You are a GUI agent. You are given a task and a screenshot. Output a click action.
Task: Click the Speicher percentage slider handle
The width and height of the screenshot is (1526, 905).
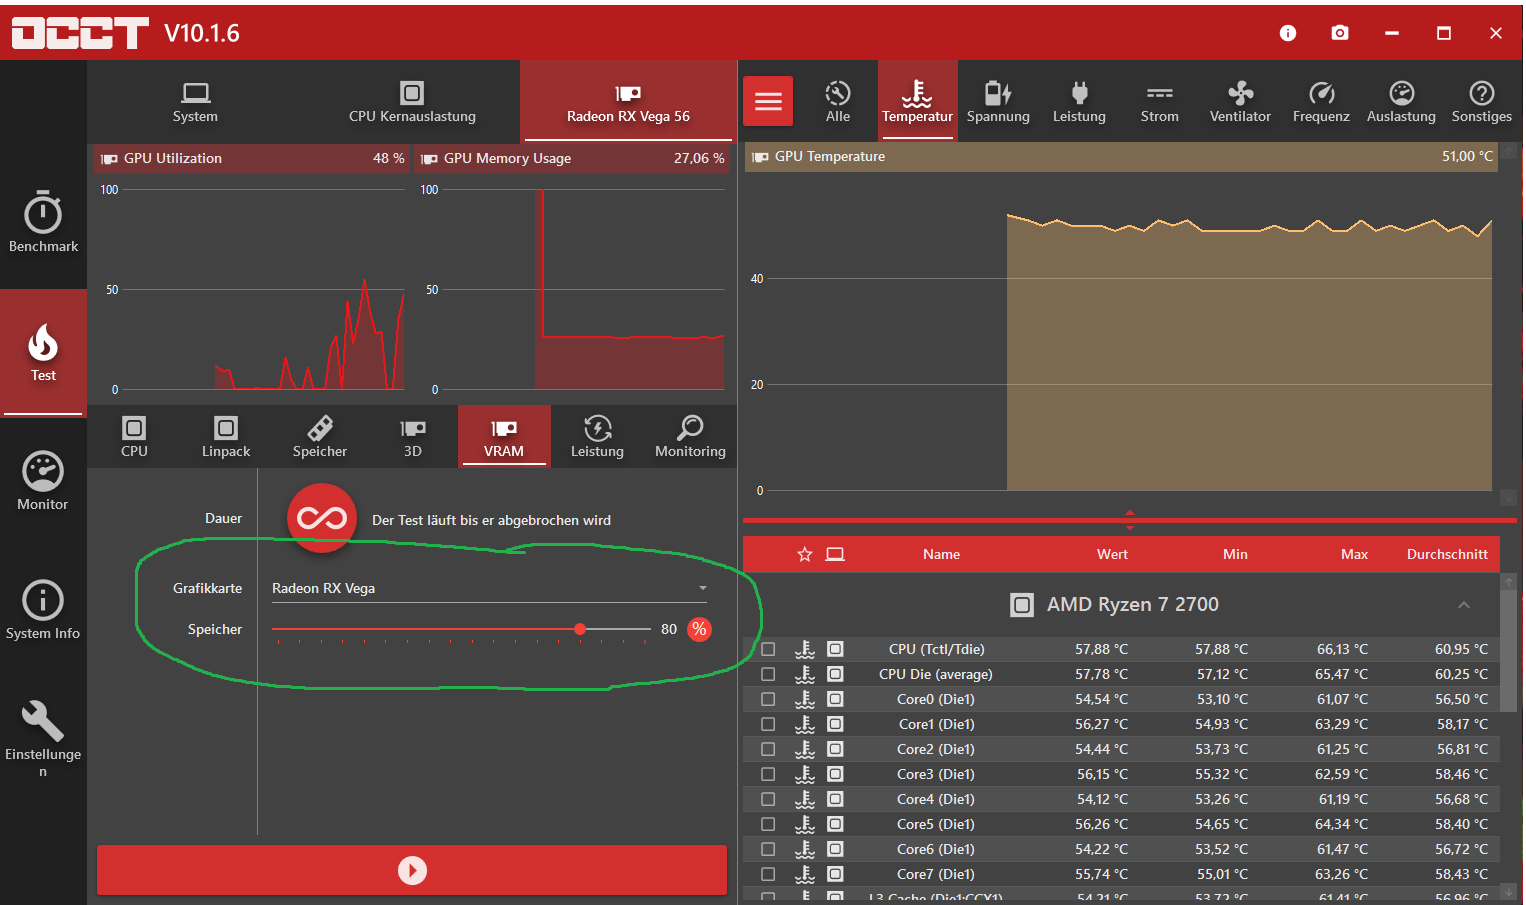point(580,629)
